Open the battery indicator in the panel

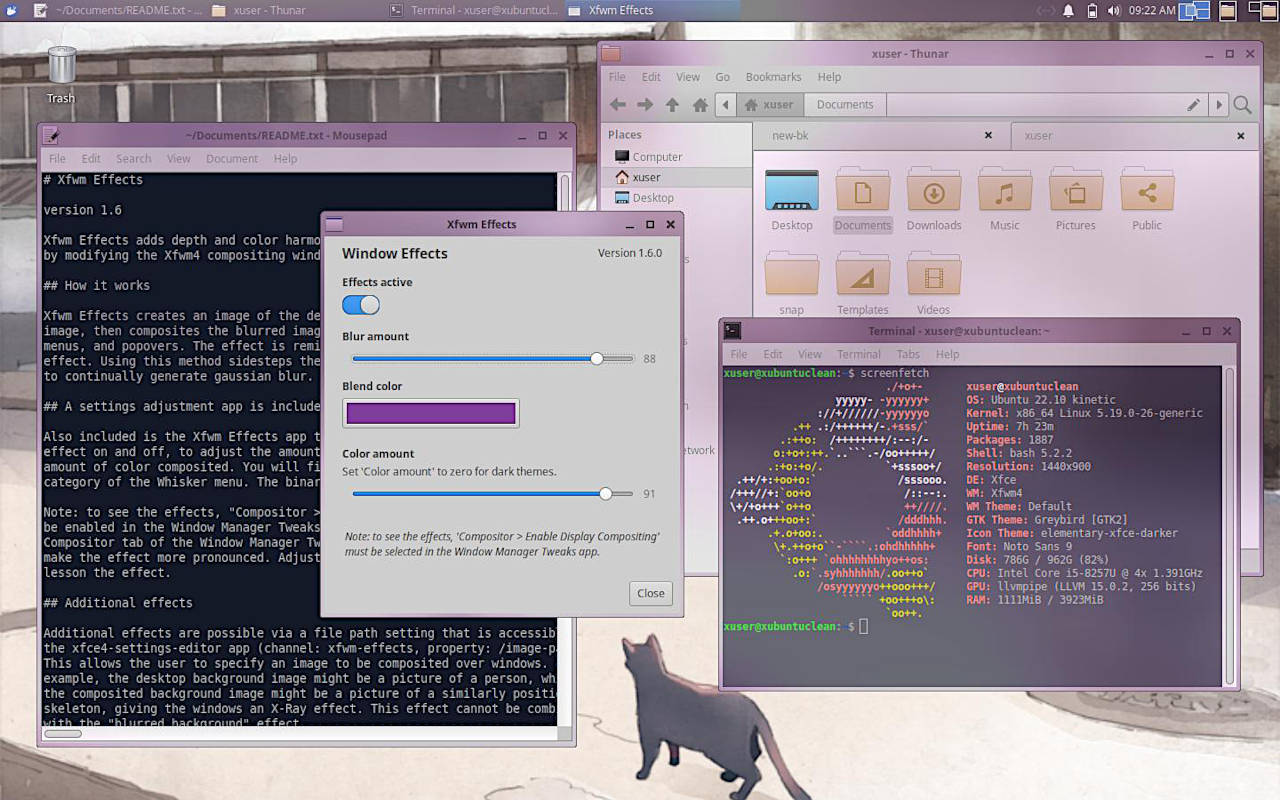pyautogui.click(x=1092, y=10)
